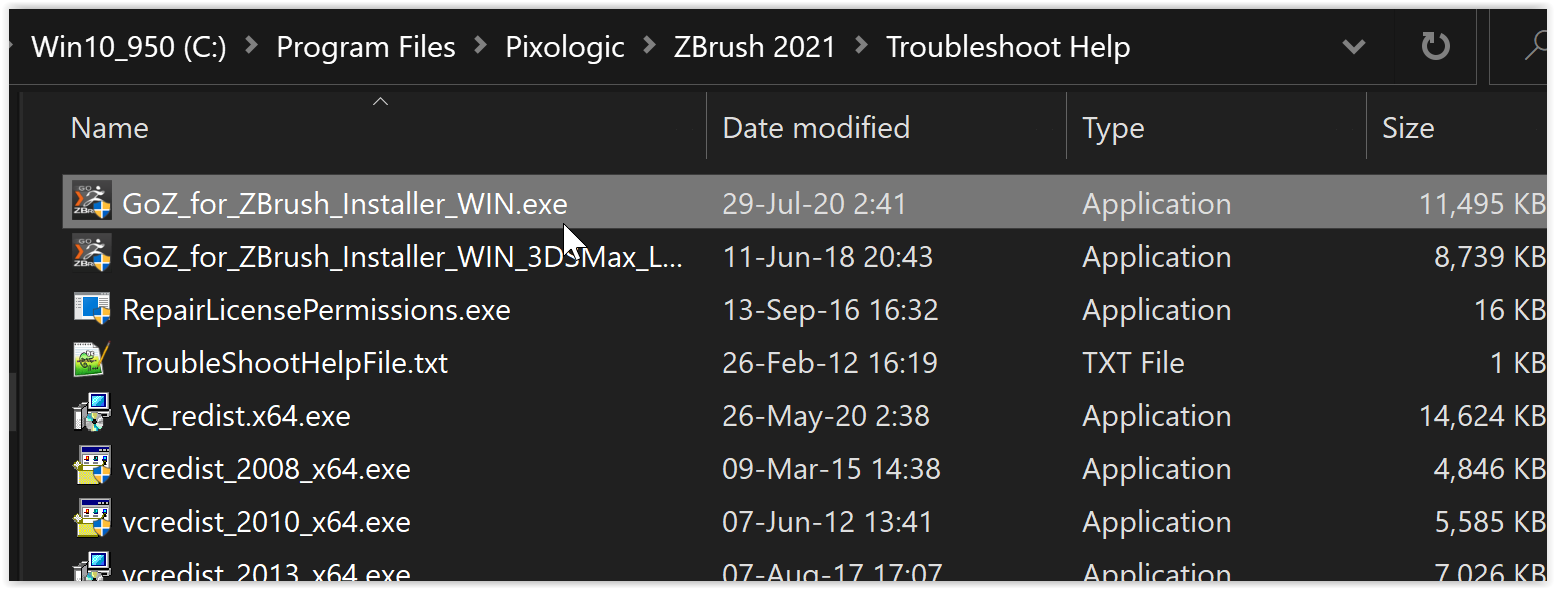This screenshot has width=1555, height=589.
Task: Open the Pixologic folder from the path bar
Action: pyautogui.click(x=565, y=46)
